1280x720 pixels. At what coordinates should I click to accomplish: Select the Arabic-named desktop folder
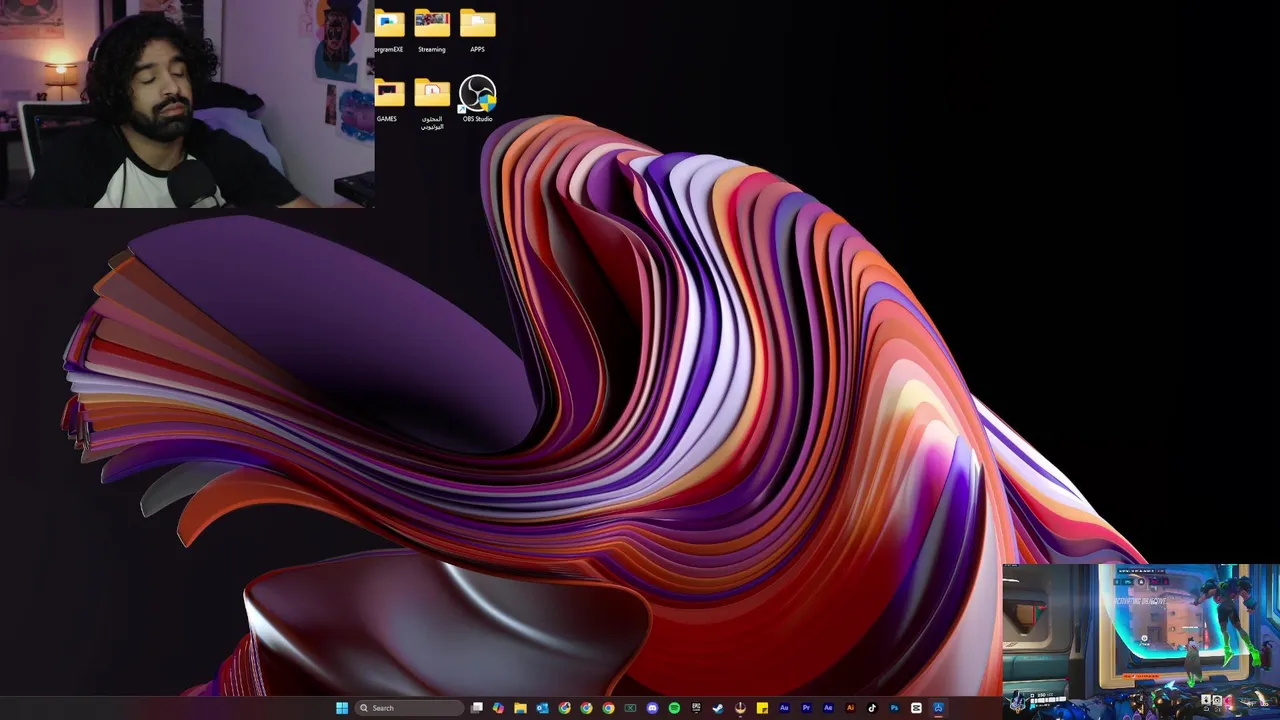432,104
